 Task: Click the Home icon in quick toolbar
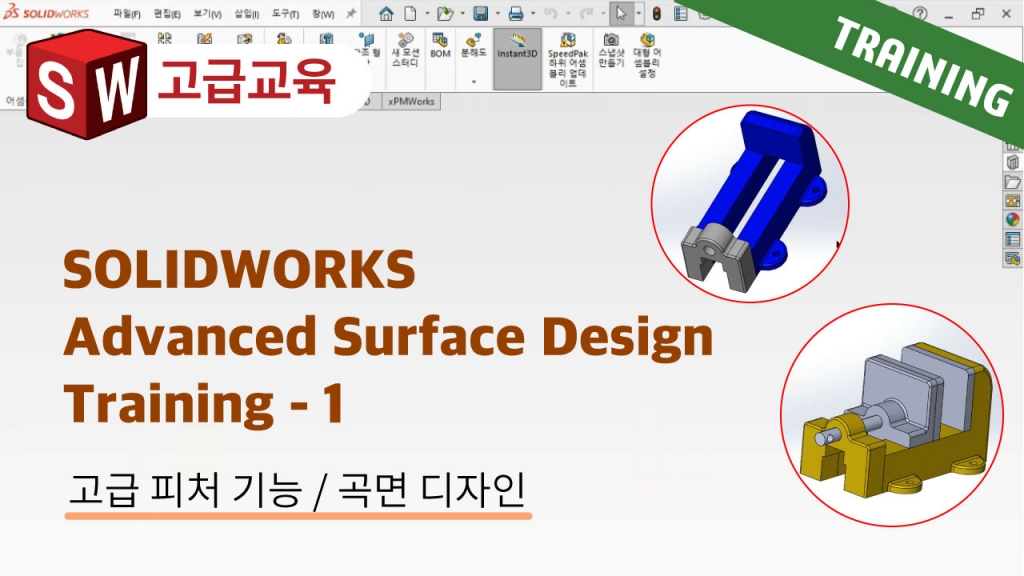tap(386, 13)
